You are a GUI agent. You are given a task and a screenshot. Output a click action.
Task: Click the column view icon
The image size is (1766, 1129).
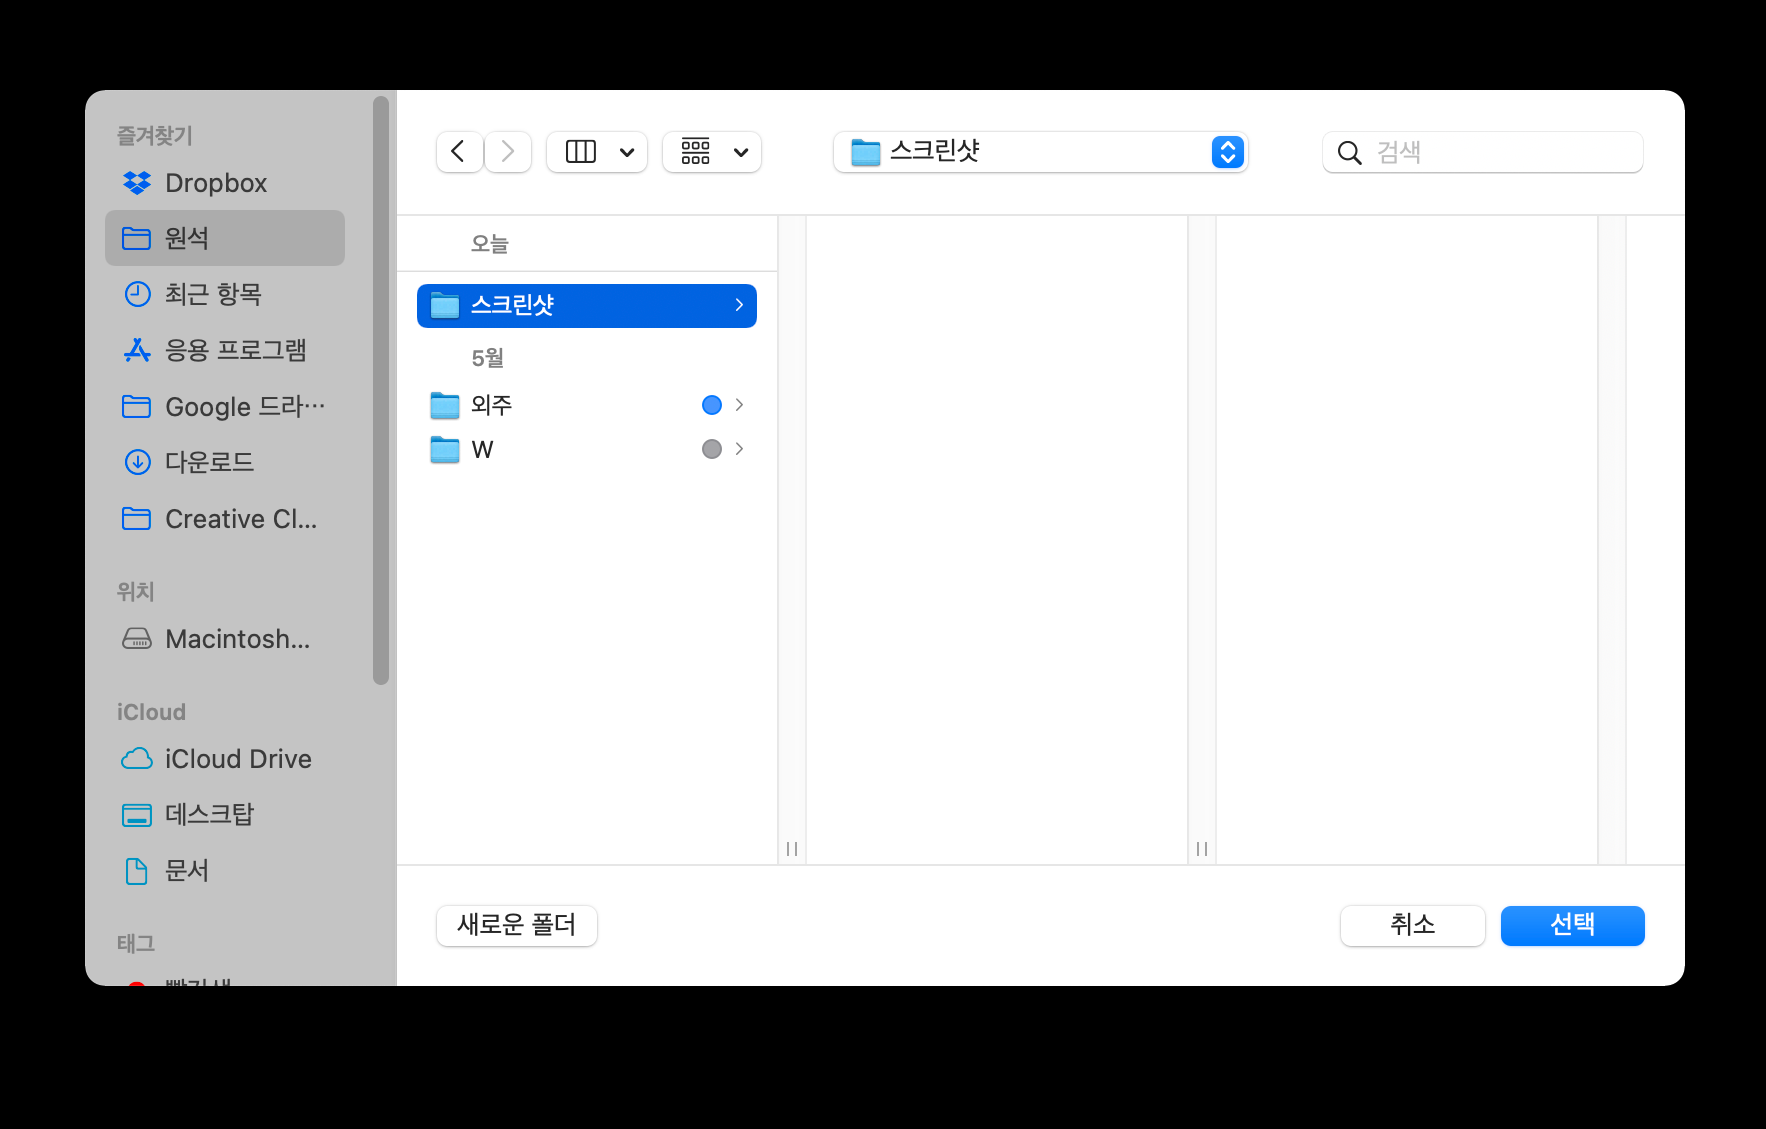point(581,152)
